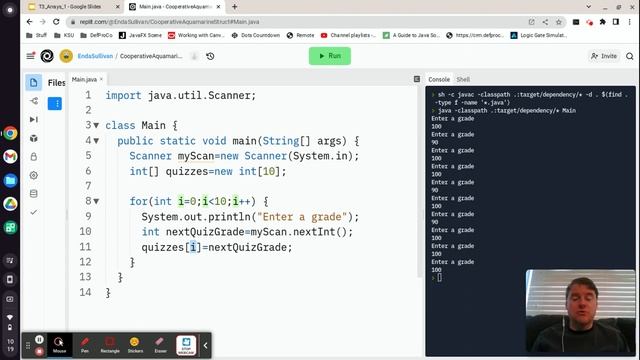The width and height of the screenshot is (640, 360).
Task: Open the Secrets lock icon in sidebar
Action: 34,157
